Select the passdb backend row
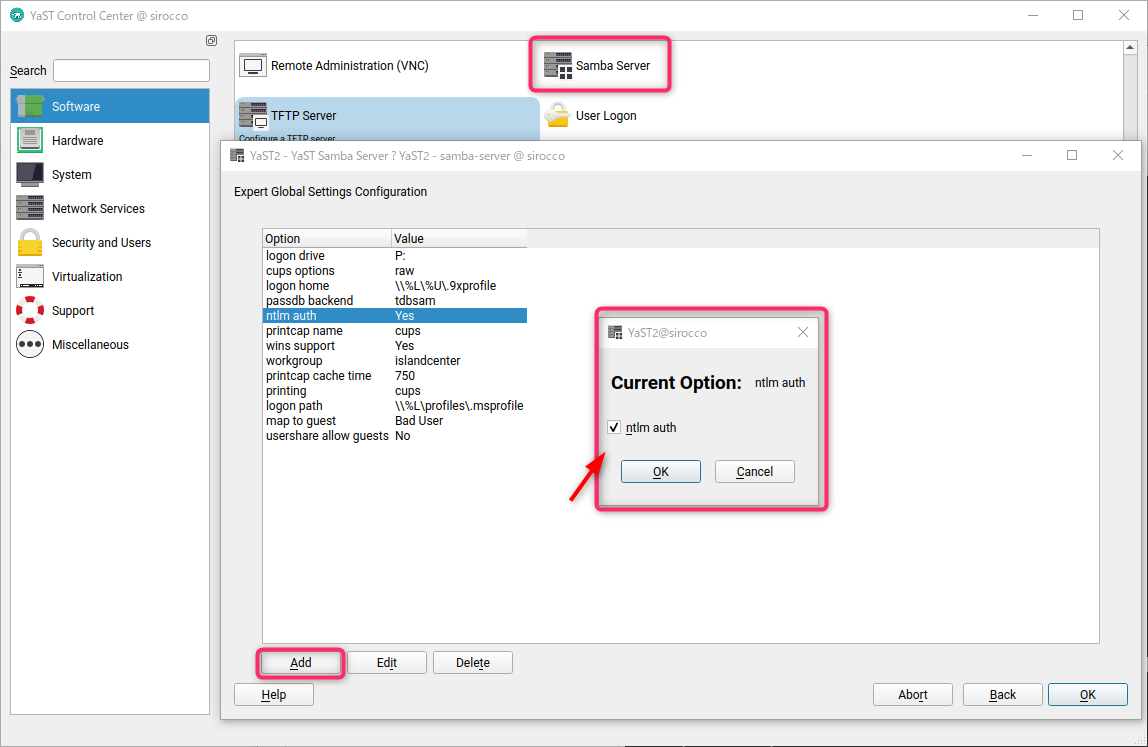1148x747 pixels. tap(395, 301)
